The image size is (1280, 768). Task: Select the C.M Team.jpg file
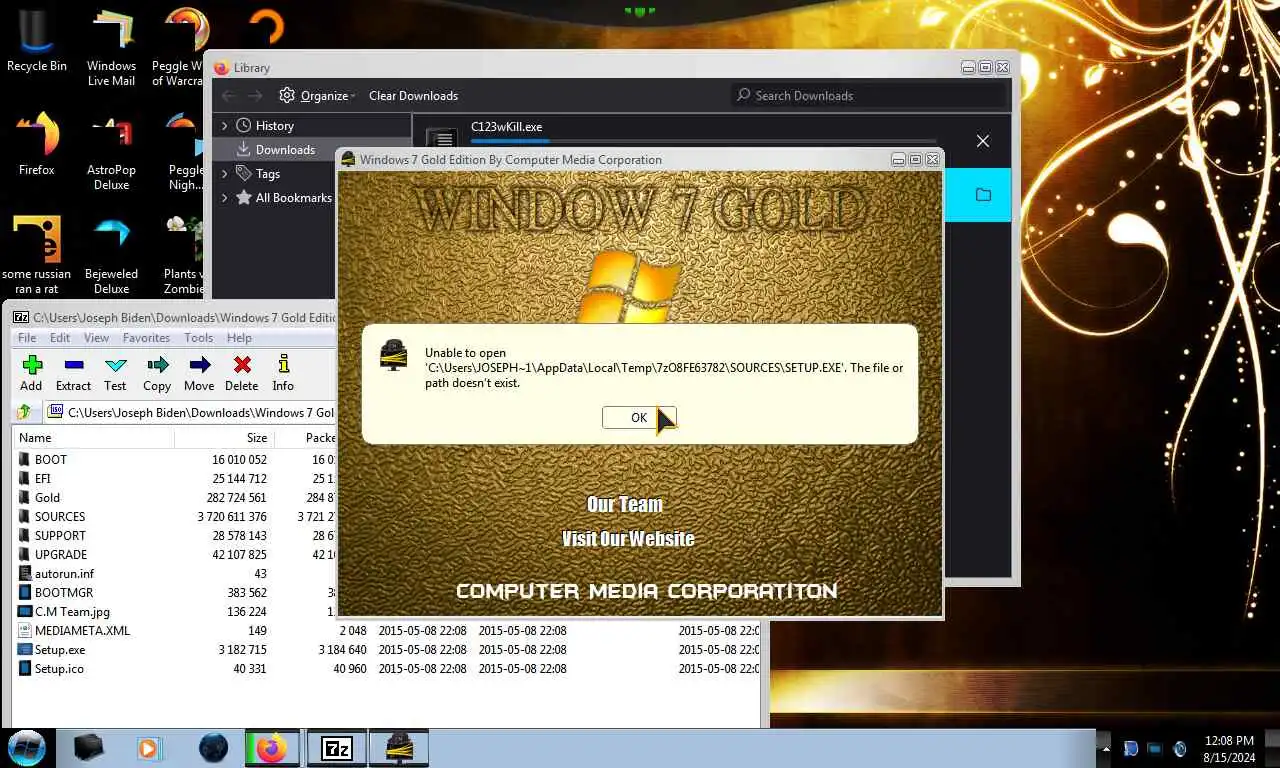[72, 611]
